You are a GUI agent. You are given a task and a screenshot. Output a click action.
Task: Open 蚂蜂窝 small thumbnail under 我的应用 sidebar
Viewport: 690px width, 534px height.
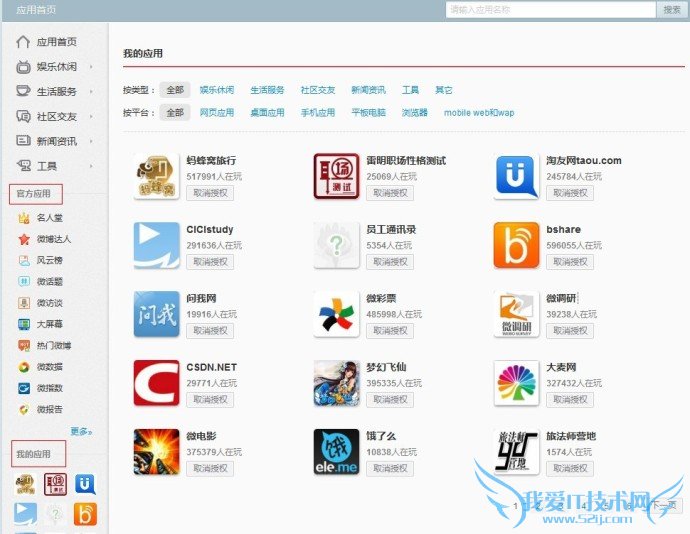(x=25, y=484)
